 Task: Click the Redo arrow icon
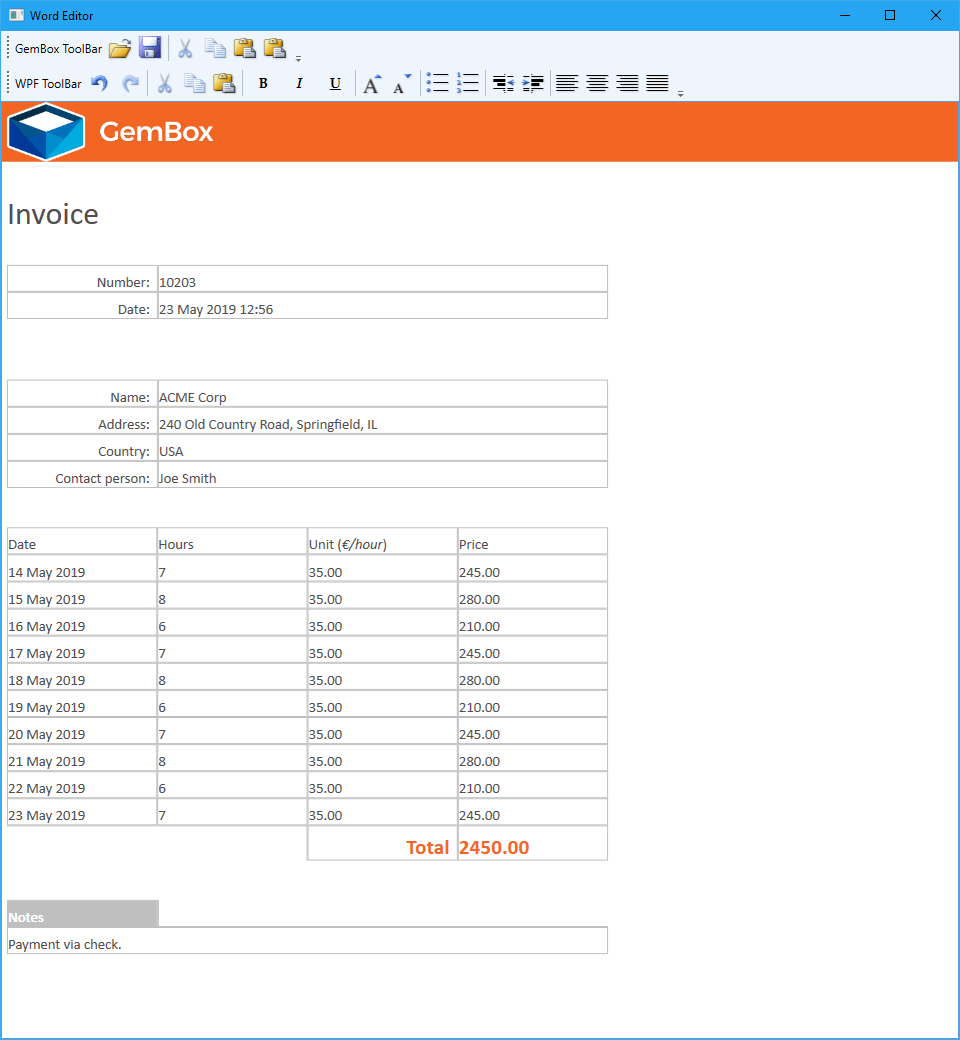point(130,84)
